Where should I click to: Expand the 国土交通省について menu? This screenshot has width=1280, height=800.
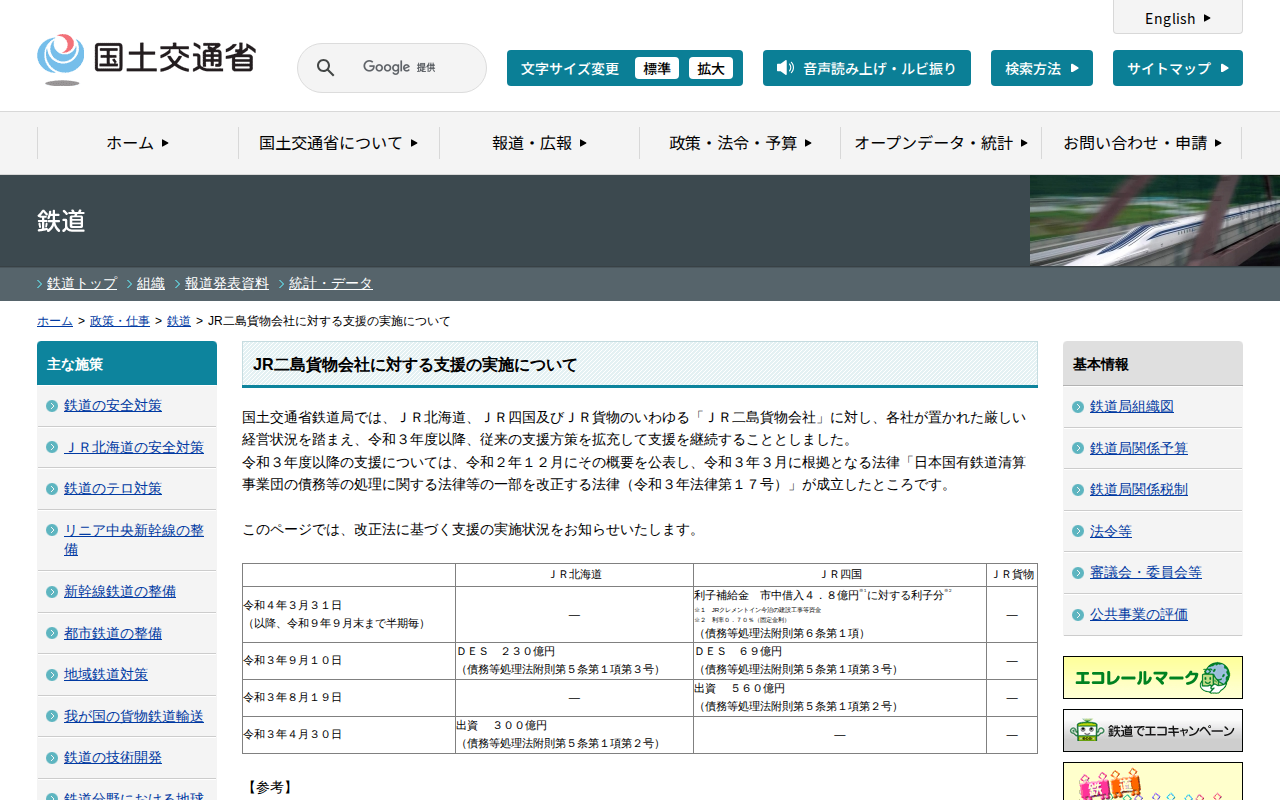[338, 143]
